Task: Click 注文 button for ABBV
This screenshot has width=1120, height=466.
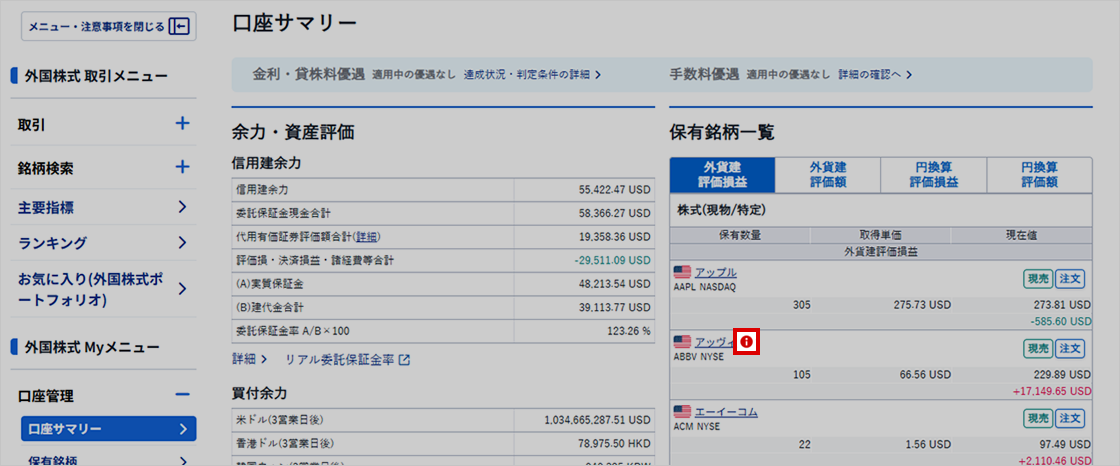Action: tap(1070, 349)
